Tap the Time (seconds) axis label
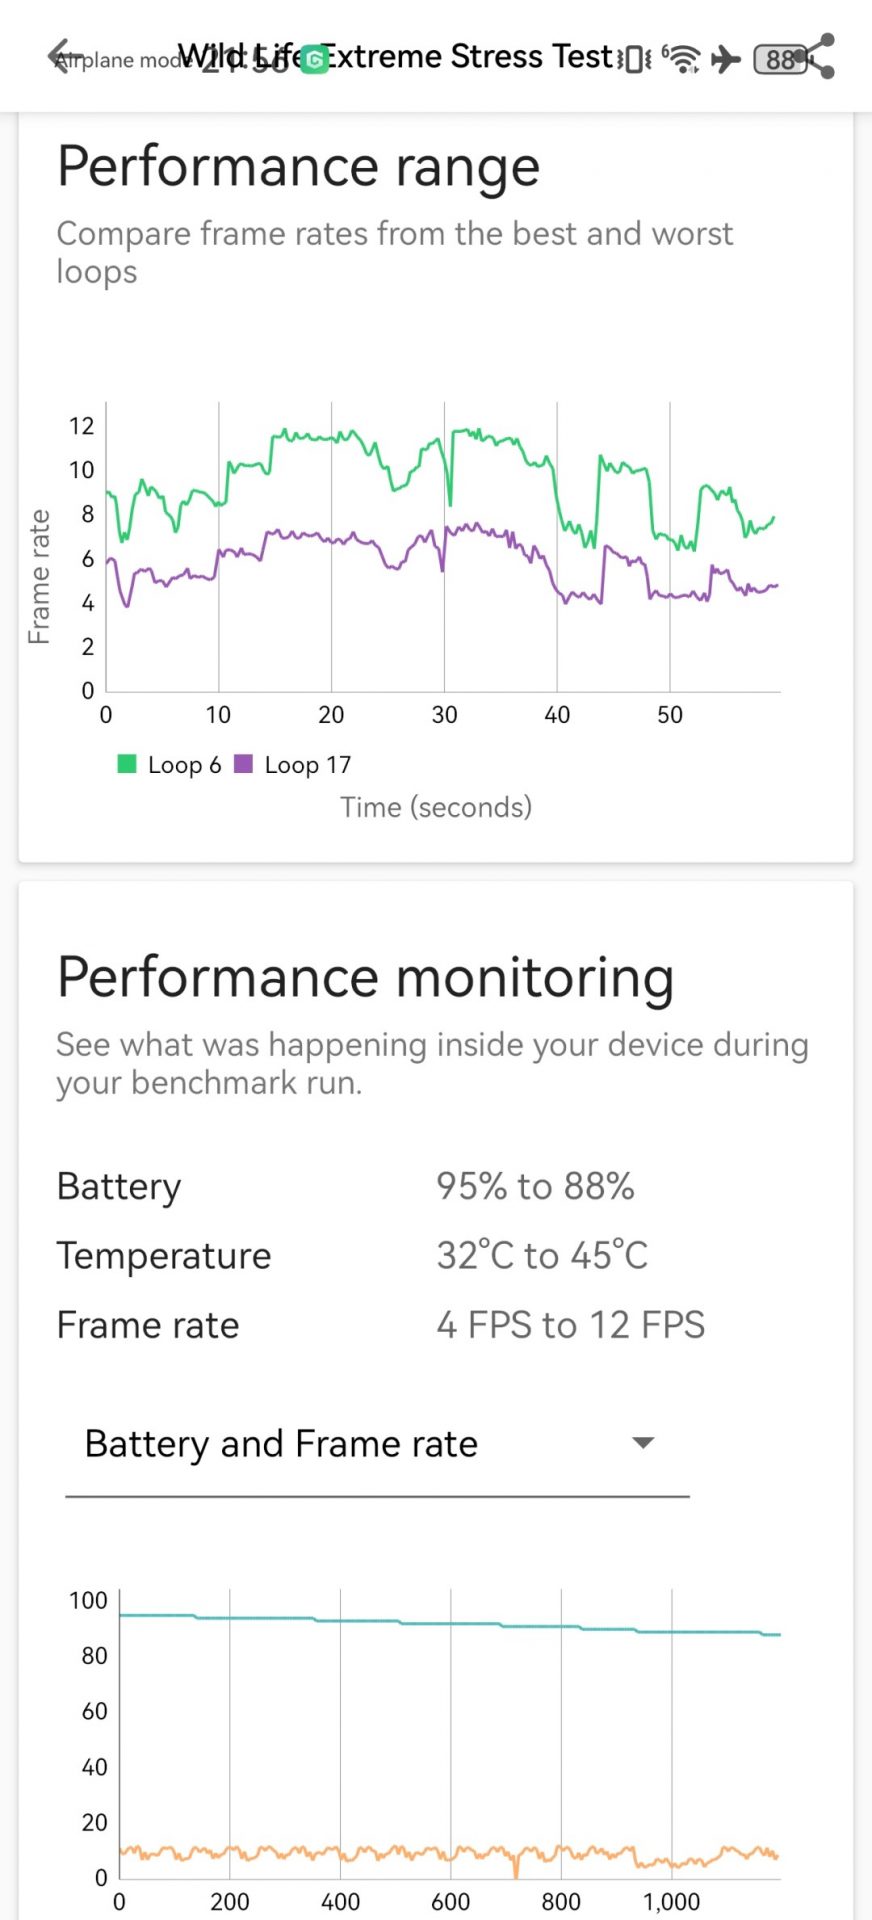This screenshot has width=872, height=1920. point(436,807)
